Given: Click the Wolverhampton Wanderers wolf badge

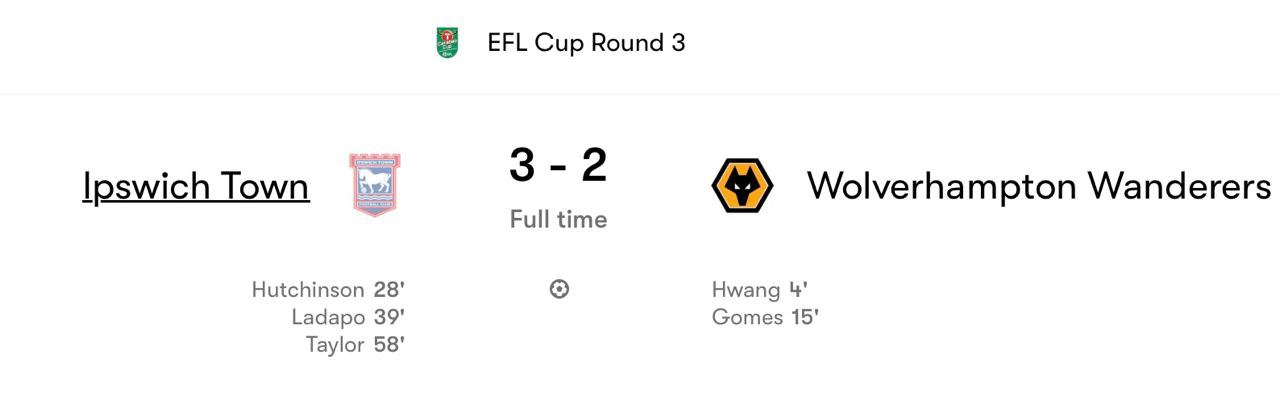Looking at the screenshot, I should click(742, 186).
